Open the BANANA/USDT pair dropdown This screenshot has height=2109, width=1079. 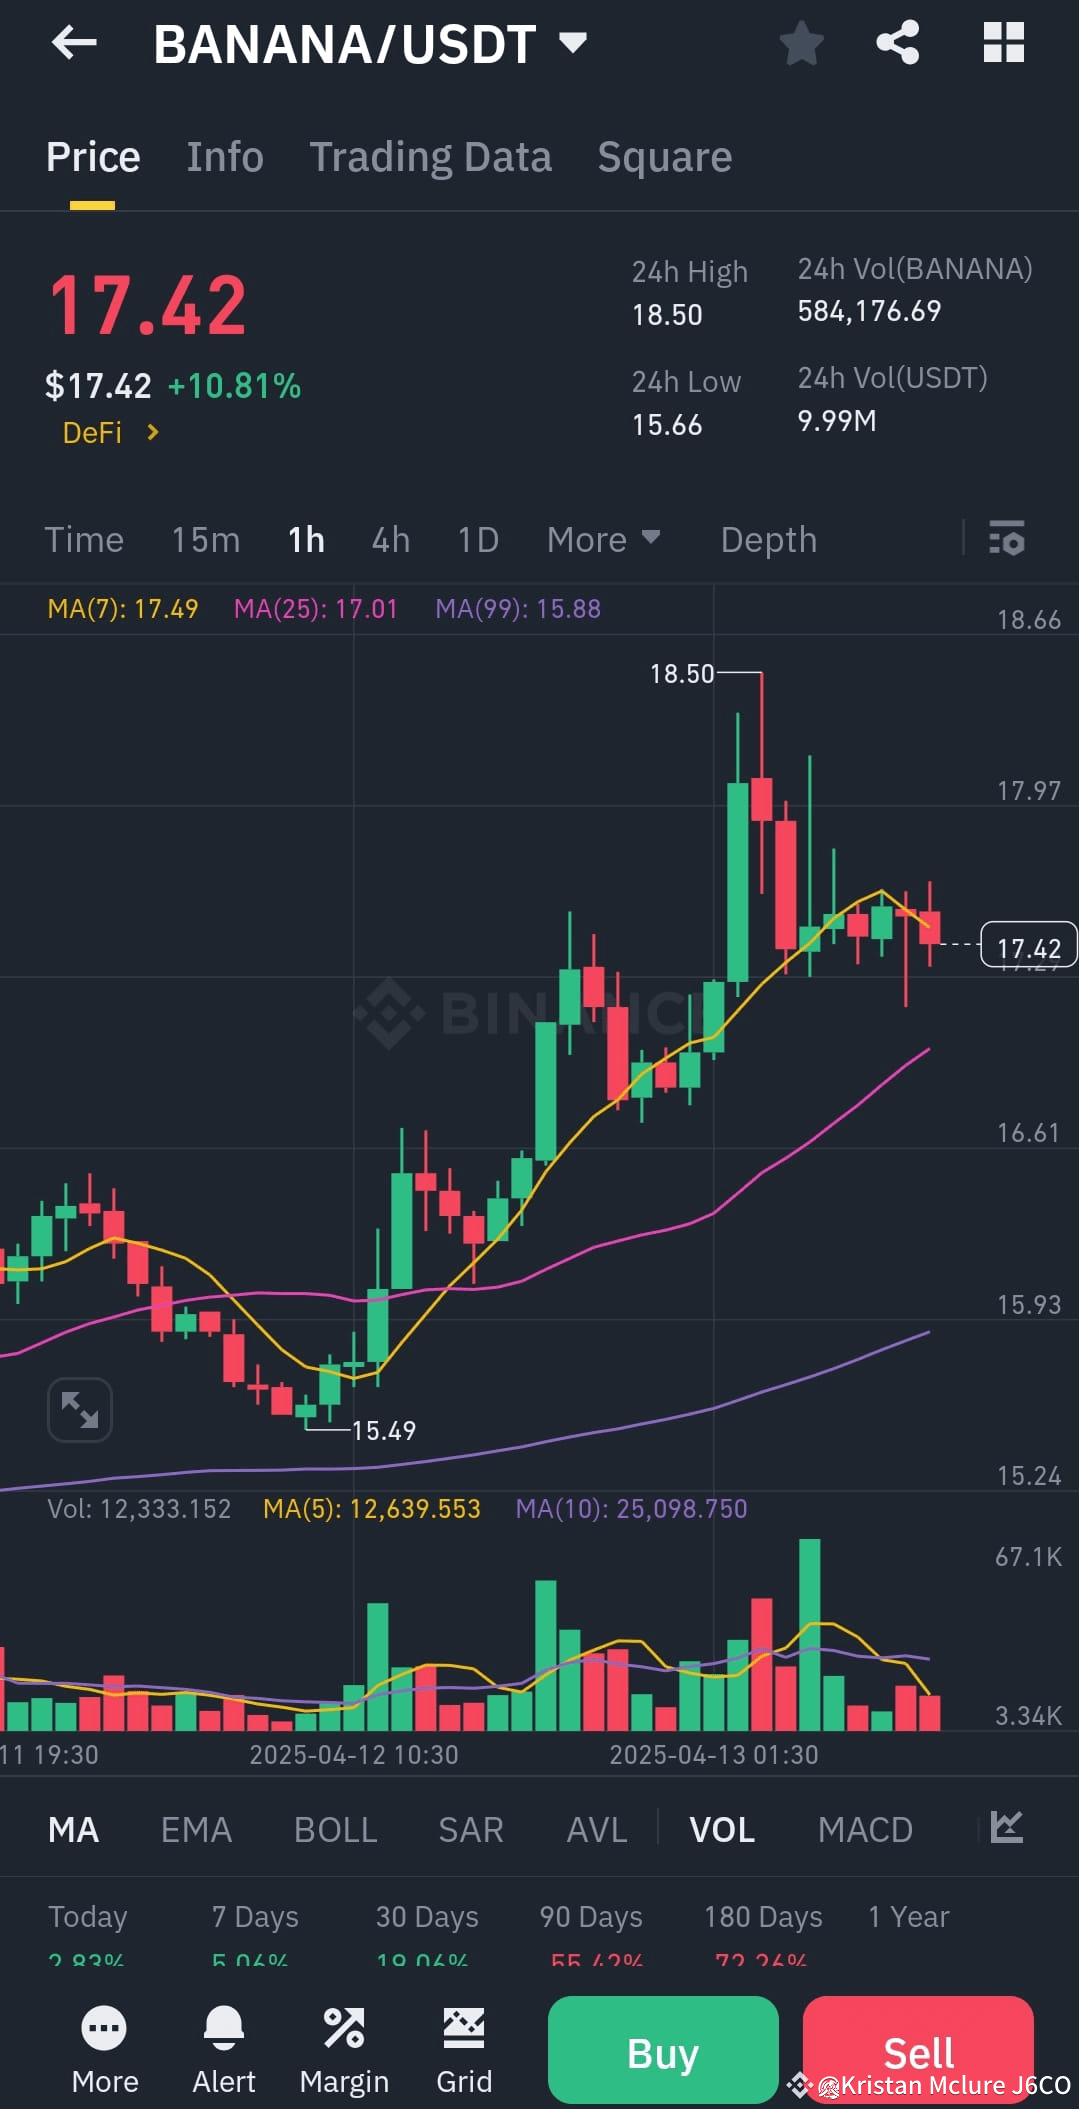coord(571,42)
